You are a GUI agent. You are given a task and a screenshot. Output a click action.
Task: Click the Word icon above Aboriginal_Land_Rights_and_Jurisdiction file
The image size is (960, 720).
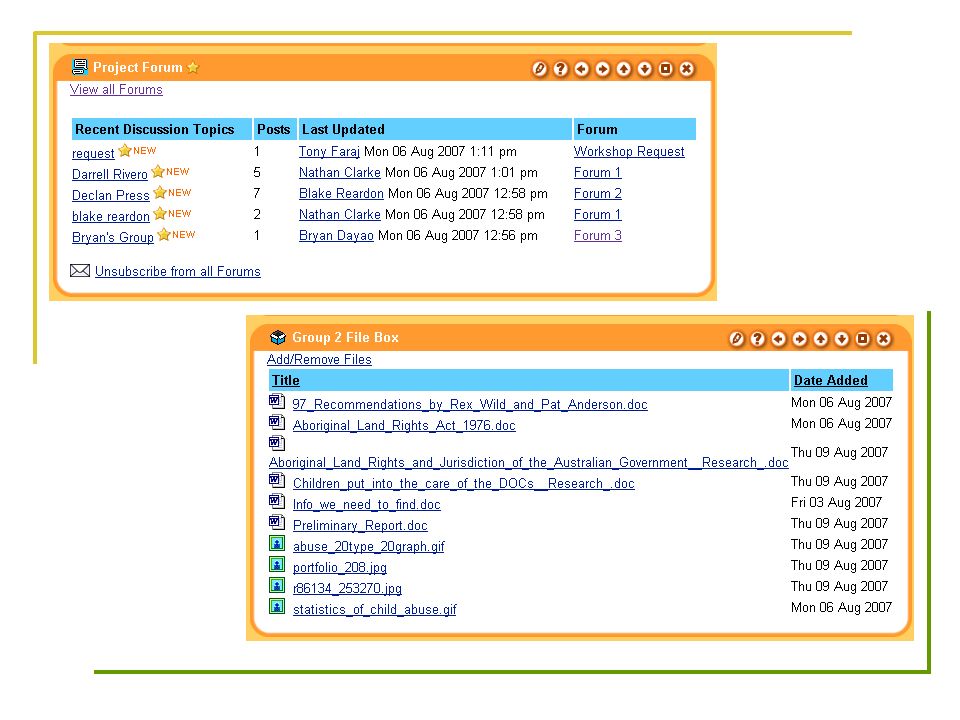click(277, 443)
